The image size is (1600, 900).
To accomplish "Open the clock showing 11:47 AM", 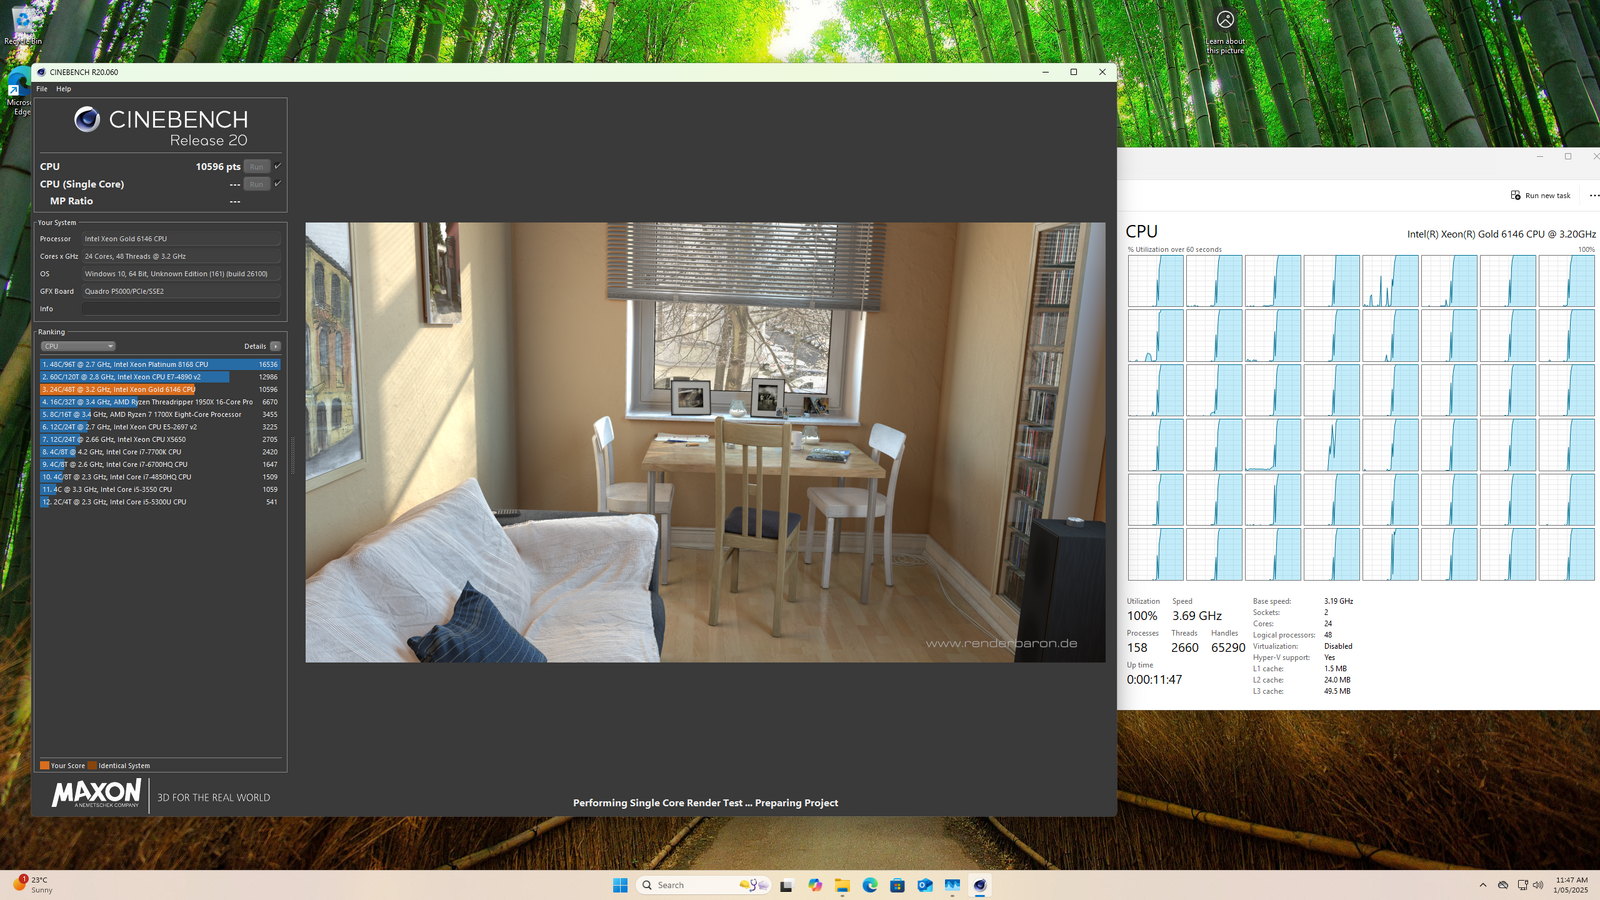I will pos(1571,885).
